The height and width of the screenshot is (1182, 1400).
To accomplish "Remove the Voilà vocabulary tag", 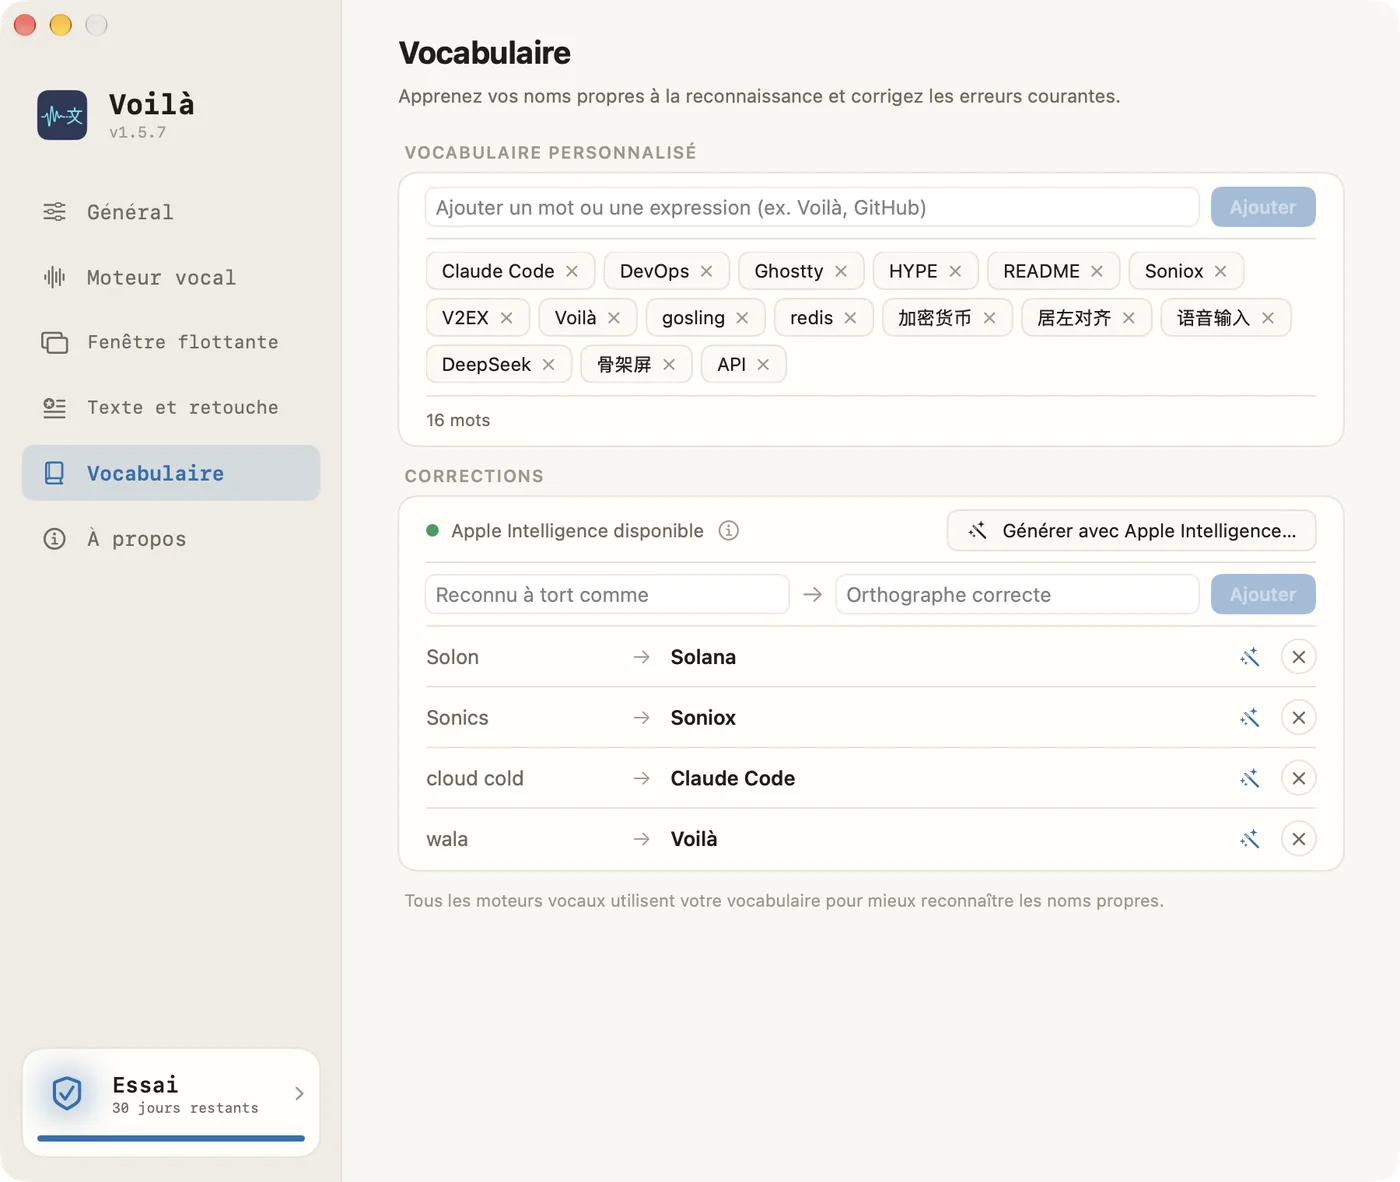I will click(x=614, y=318).
